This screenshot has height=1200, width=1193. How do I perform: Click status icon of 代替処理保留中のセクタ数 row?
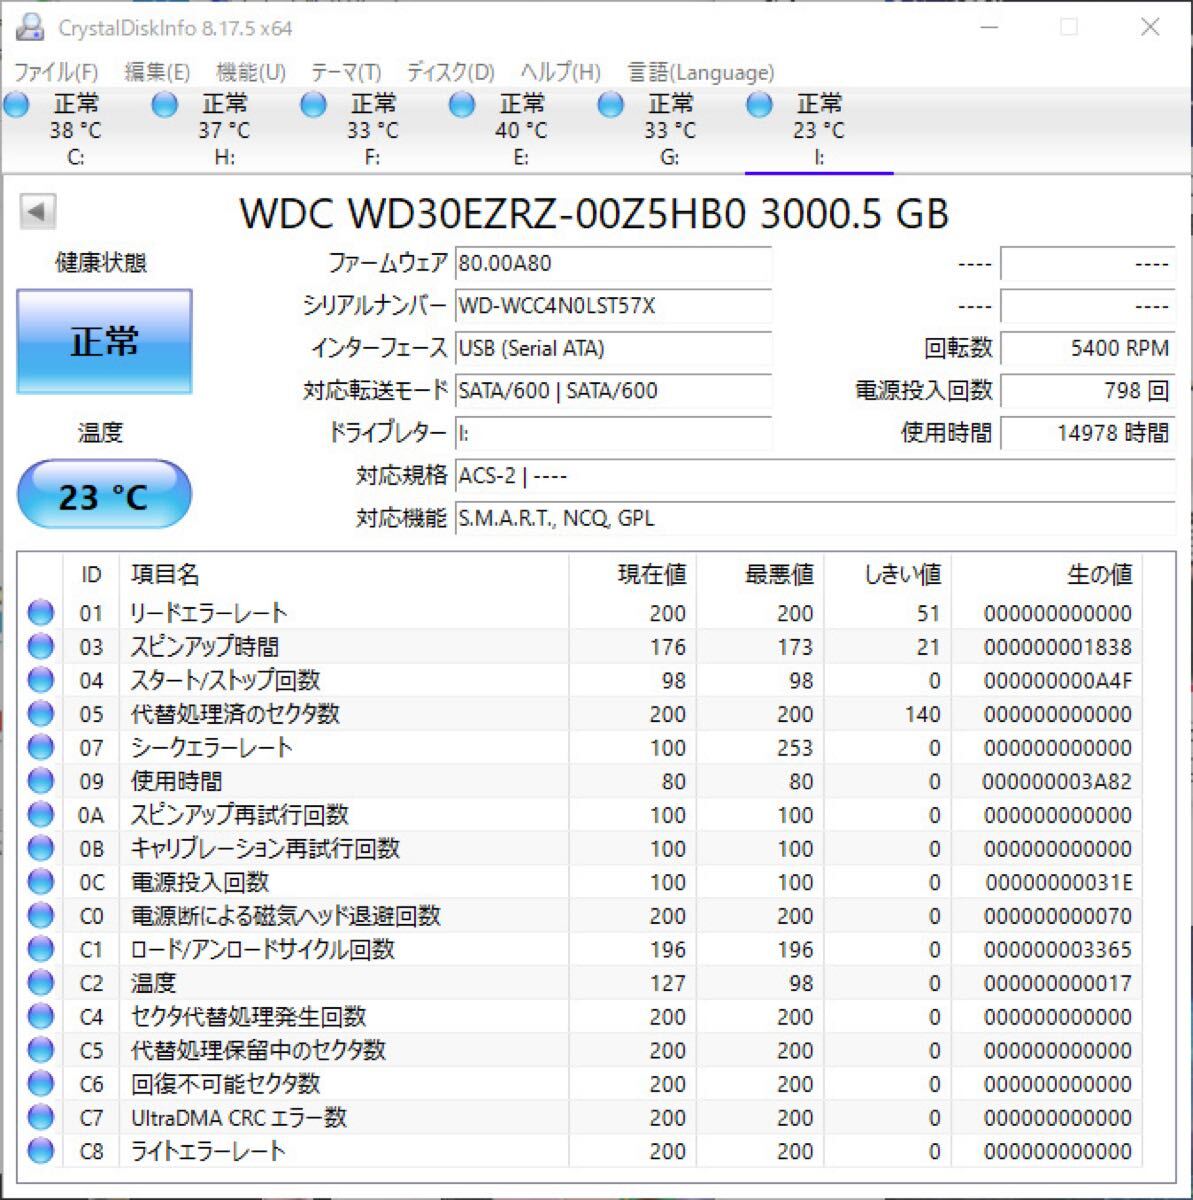tap(41, 1050)
